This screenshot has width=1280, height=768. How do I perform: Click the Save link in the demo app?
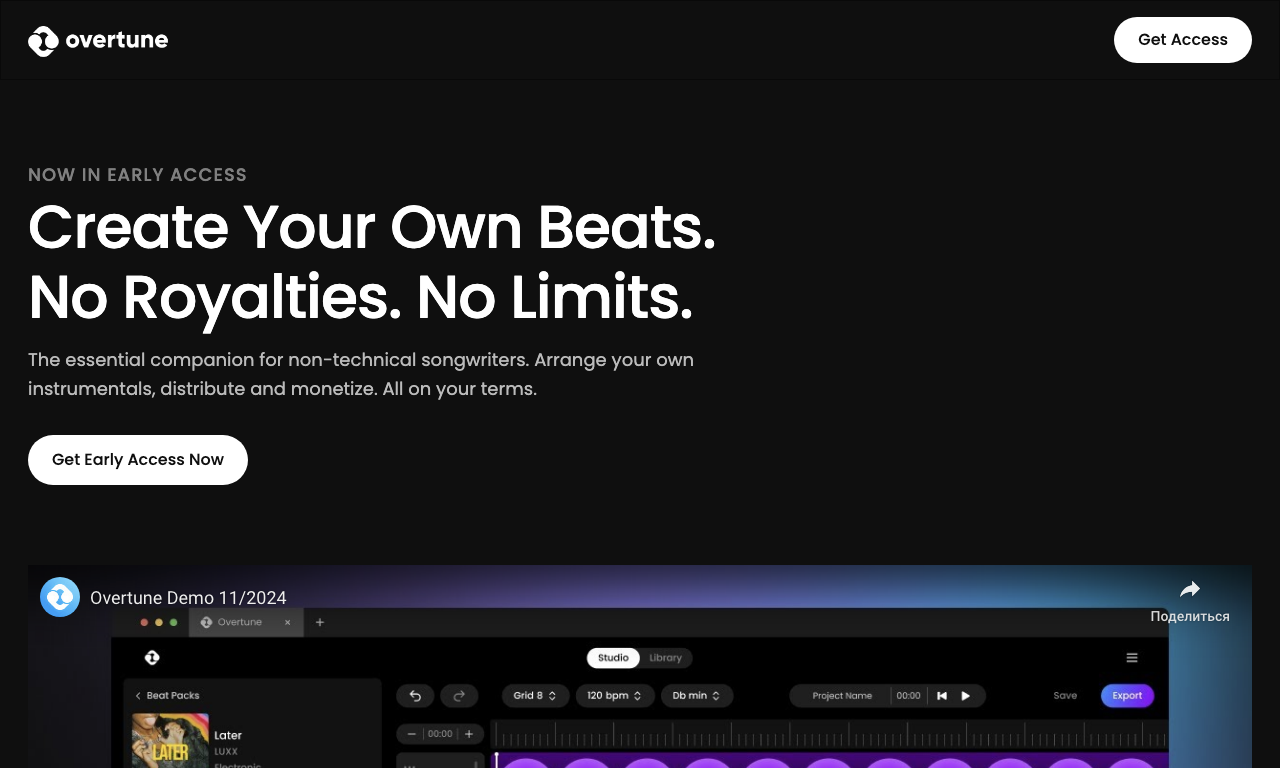(x=1065, y=696)
